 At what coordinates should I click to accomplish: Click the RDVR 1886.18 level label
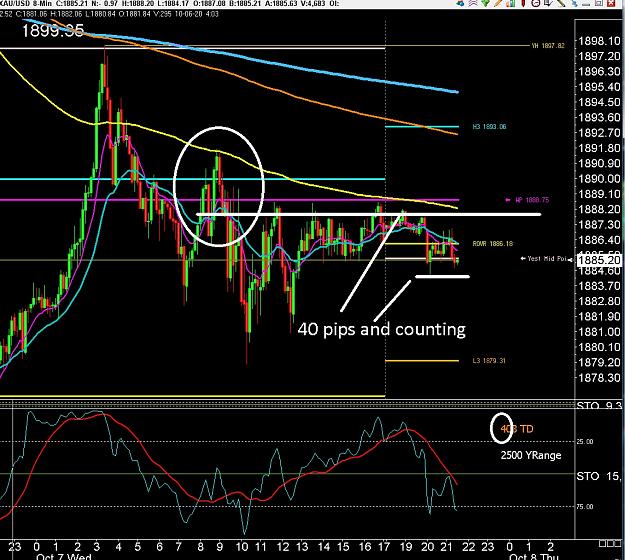click(493, 244)
